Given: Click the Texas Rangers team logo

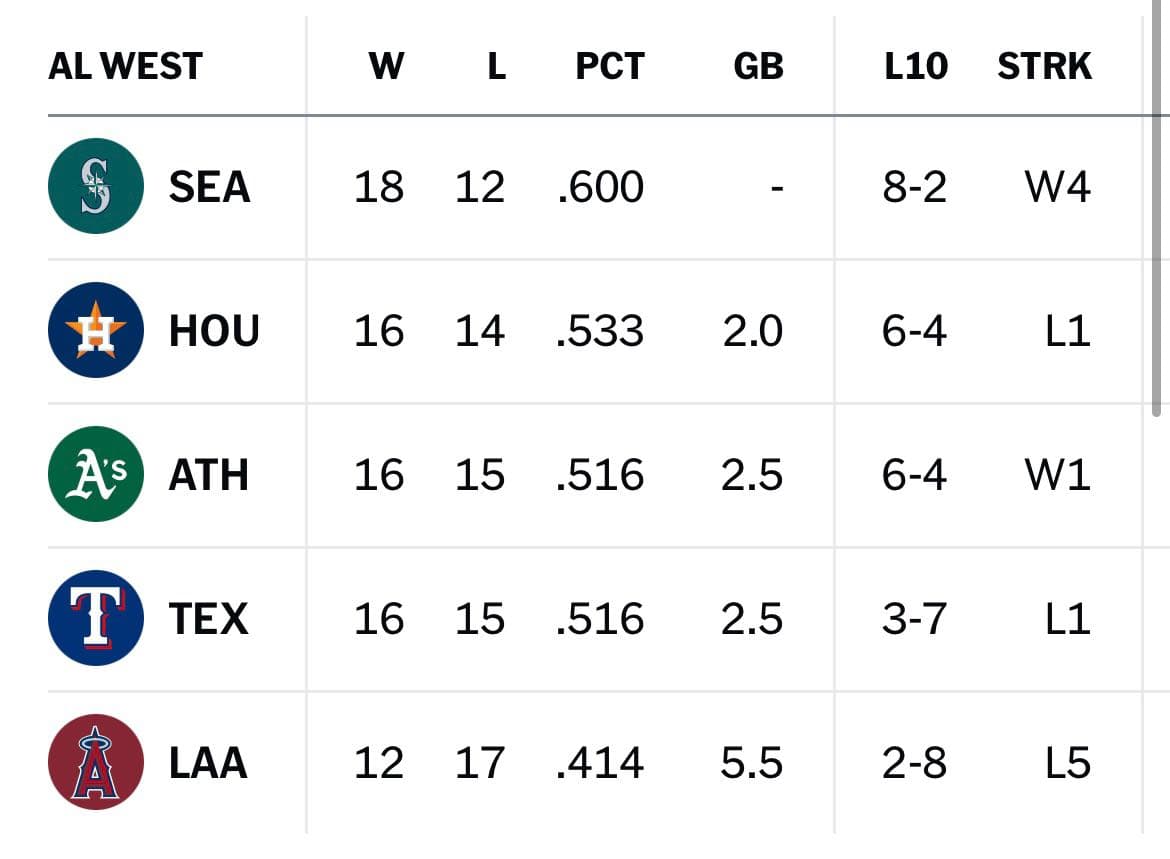Looking at the screenshot, I should [x=96, y=619].
